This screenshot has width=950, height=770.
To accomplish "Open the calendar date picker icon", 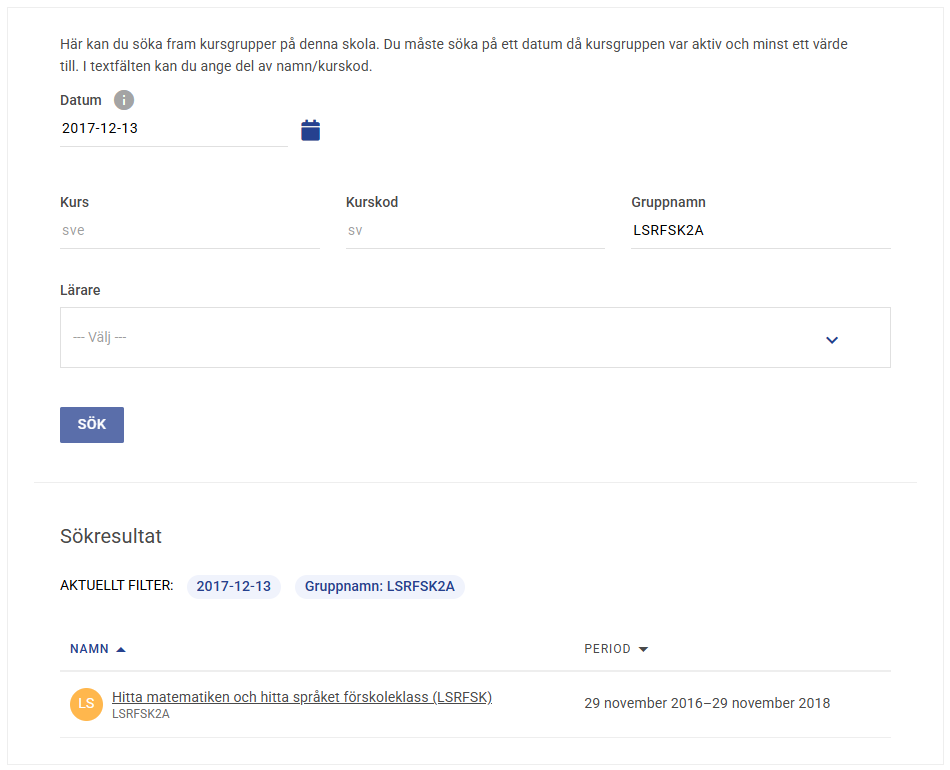I will click(310, 130).
